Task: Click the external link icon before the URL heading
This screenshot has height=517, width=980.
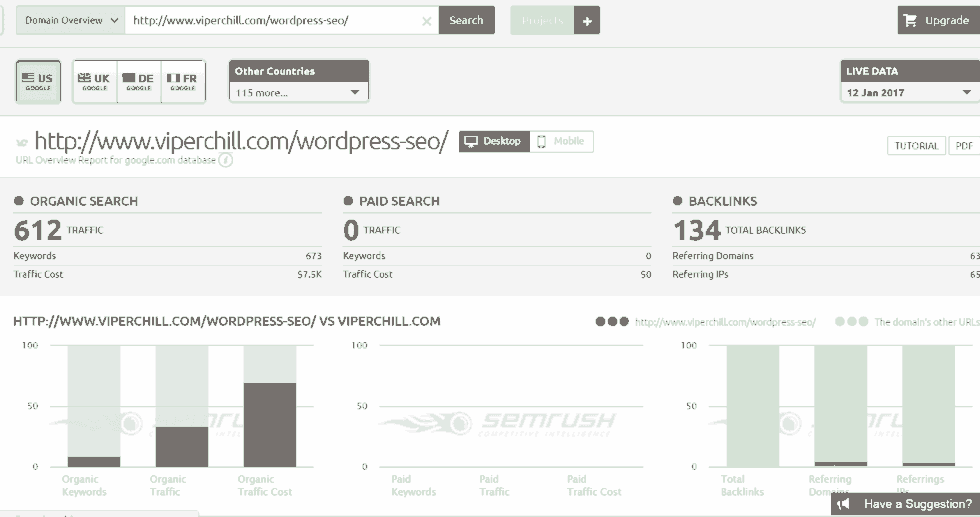Action: (x=22, y=143)
